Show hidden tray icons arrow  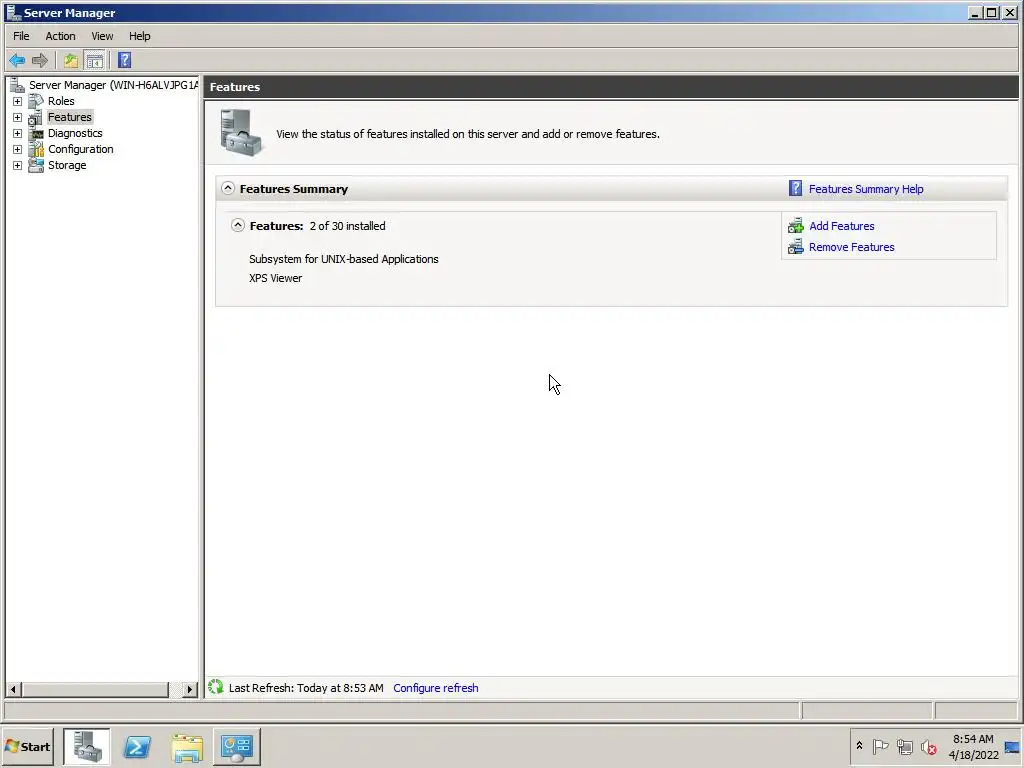[x=859, y=746]
